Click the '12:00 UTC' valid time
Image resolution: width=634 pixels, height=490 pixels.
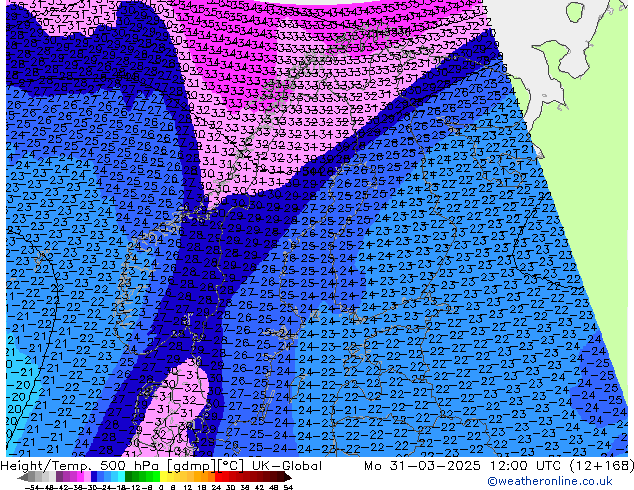[525, 466]
